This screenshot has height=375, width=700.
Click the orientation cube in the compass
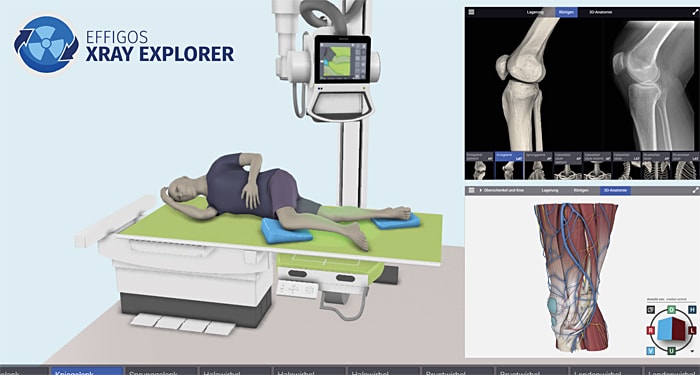tap(671, 330)
